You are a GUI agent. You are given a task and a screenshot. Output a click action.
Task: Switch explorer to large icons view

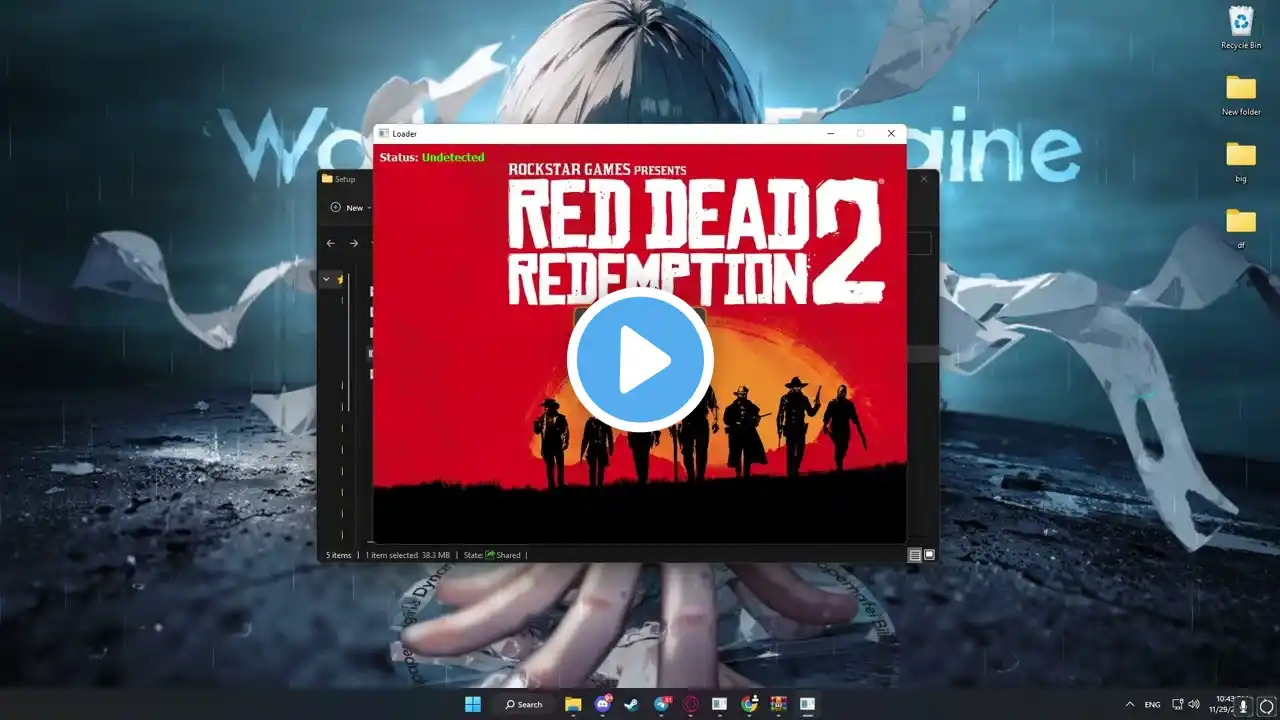(929, 555)
